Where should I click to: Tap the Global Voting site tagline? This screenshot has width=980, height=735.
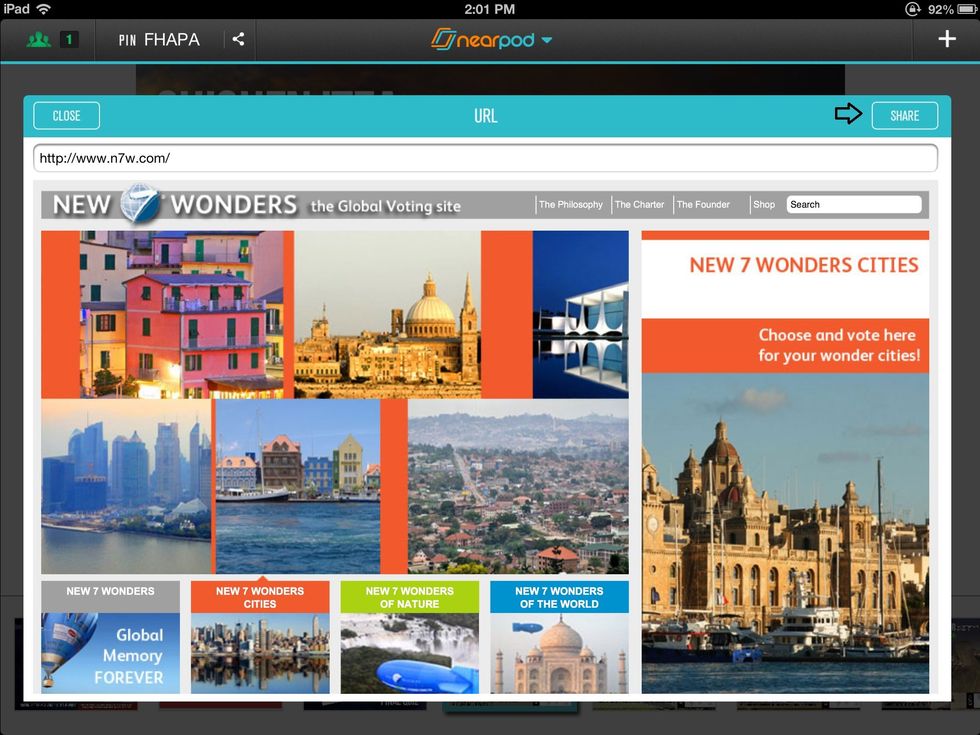[386, 206]
